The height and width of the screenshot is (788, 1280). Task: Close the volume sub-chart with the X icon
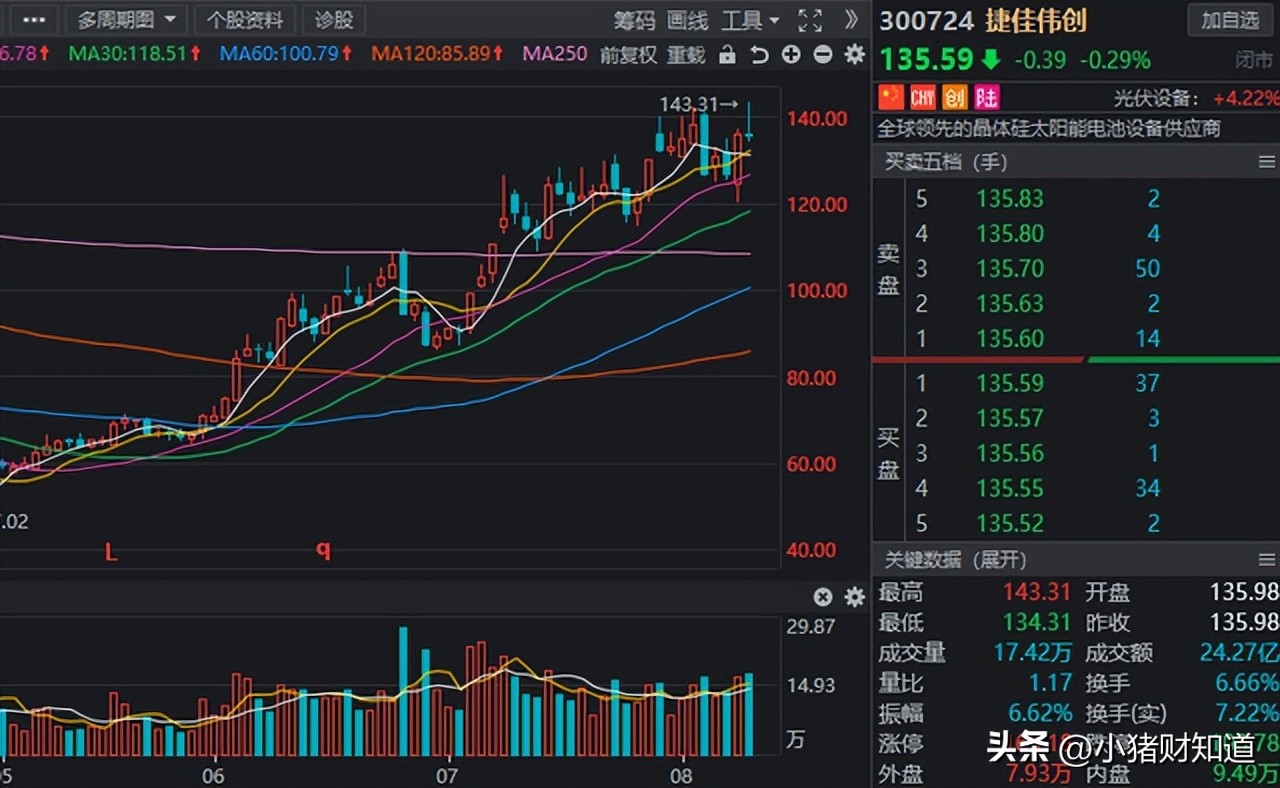coord(822,597)
